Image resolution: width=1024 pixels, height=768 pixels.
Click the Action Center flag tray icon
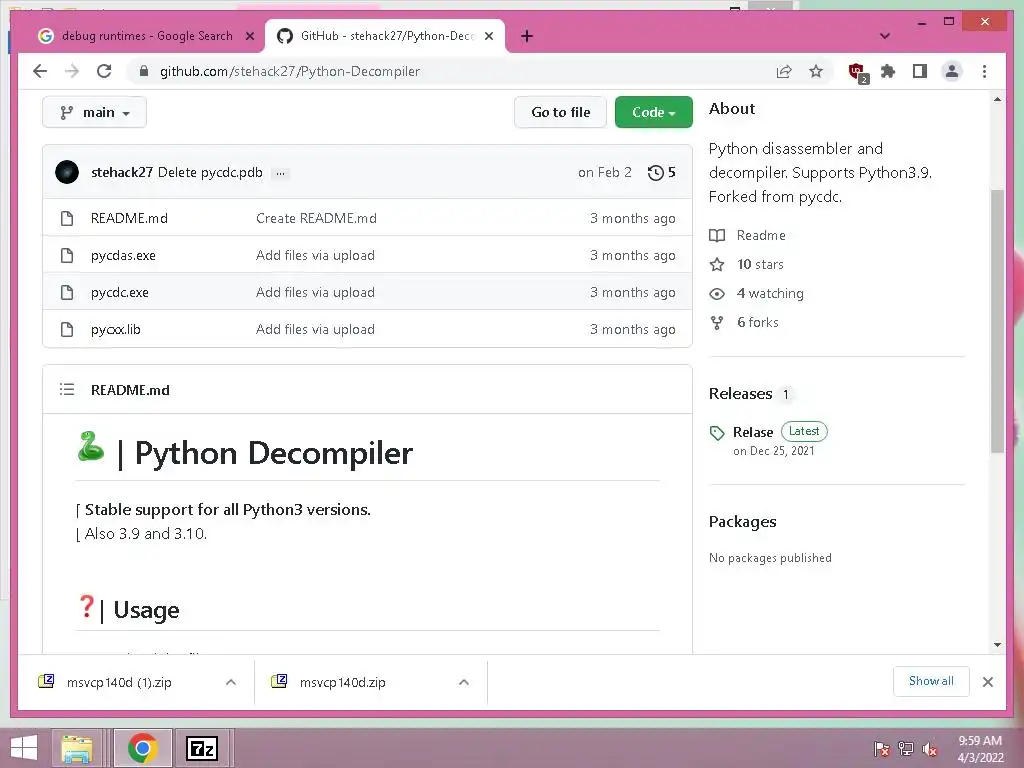tap(881, 749)
